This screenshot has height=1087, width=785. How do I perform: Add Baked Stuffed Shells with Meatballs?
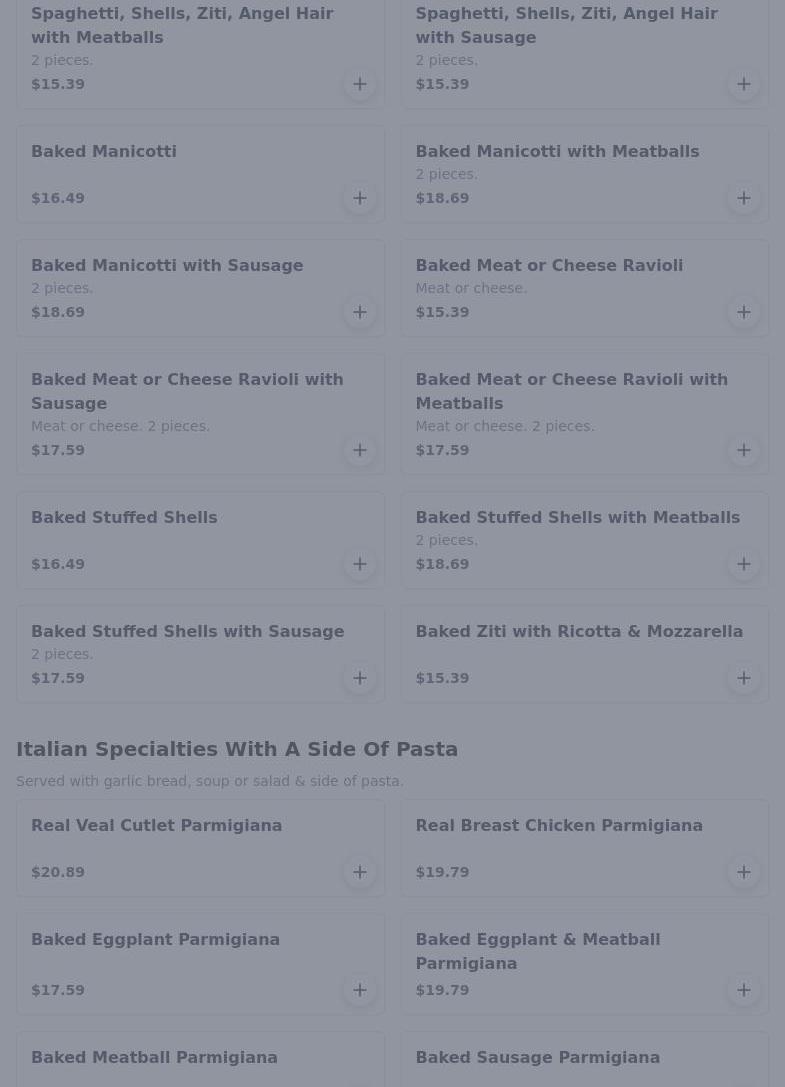tap(743, 564)
